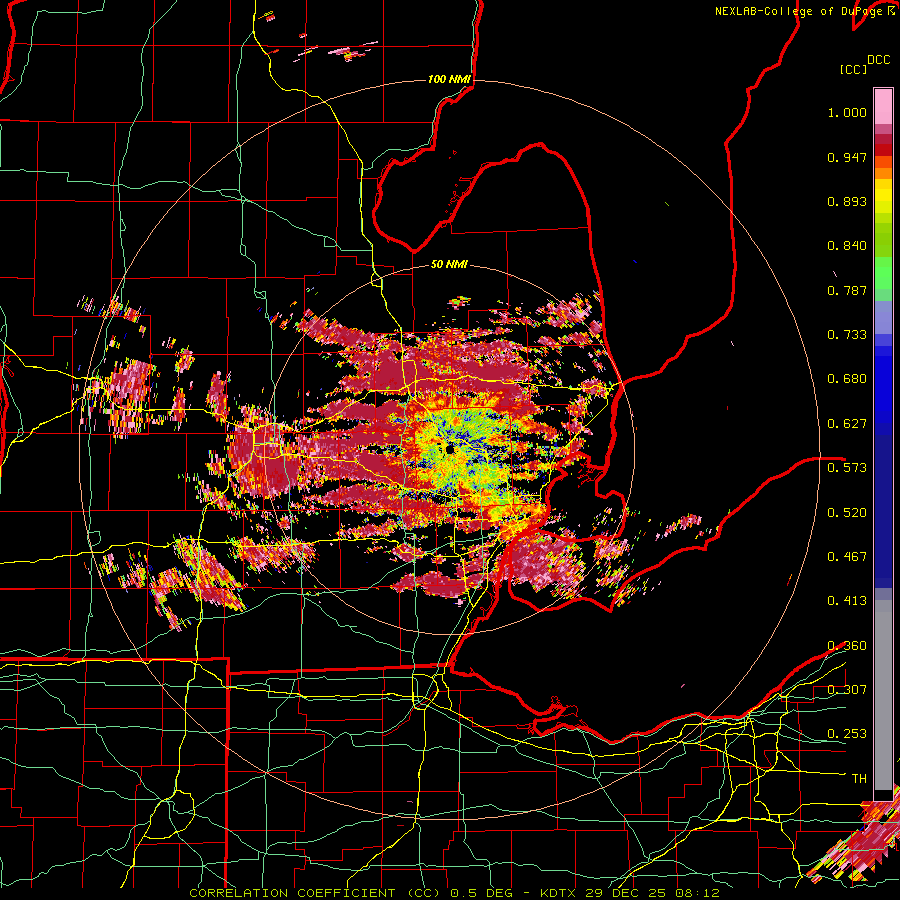The width and height of the screenshot is (900, 900).
Task: Click the 0.627 value on the color scale
Action: (x=847, y=424)
